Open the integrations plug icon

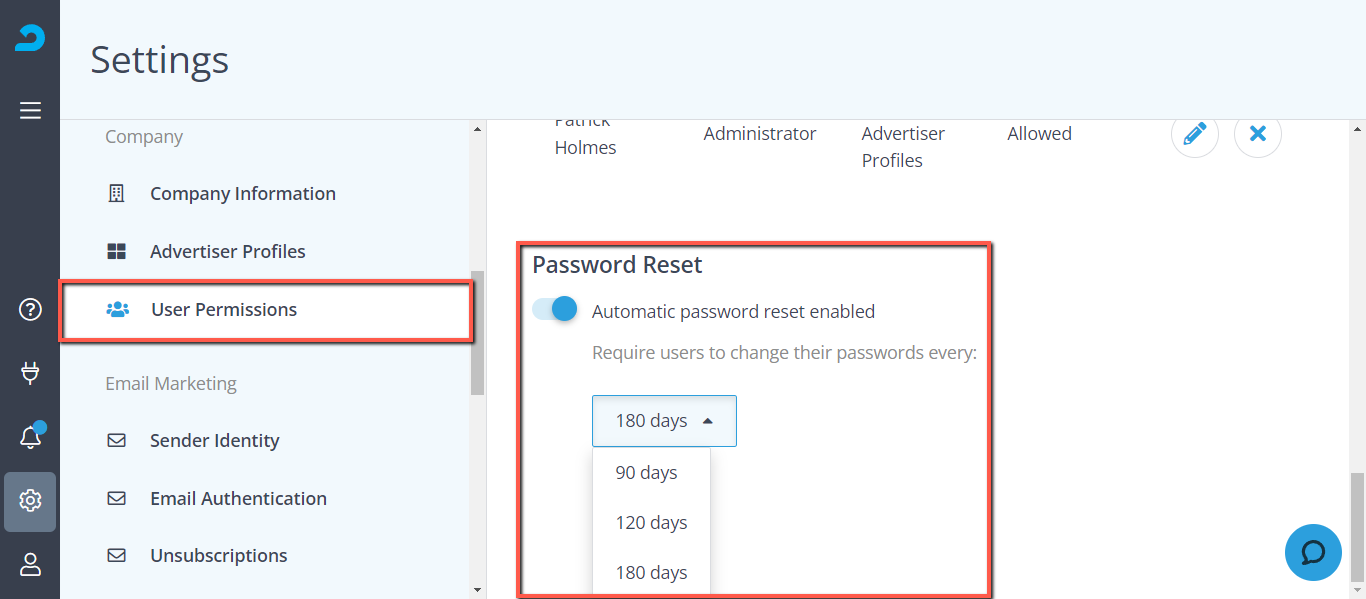[x=30, y=373]
